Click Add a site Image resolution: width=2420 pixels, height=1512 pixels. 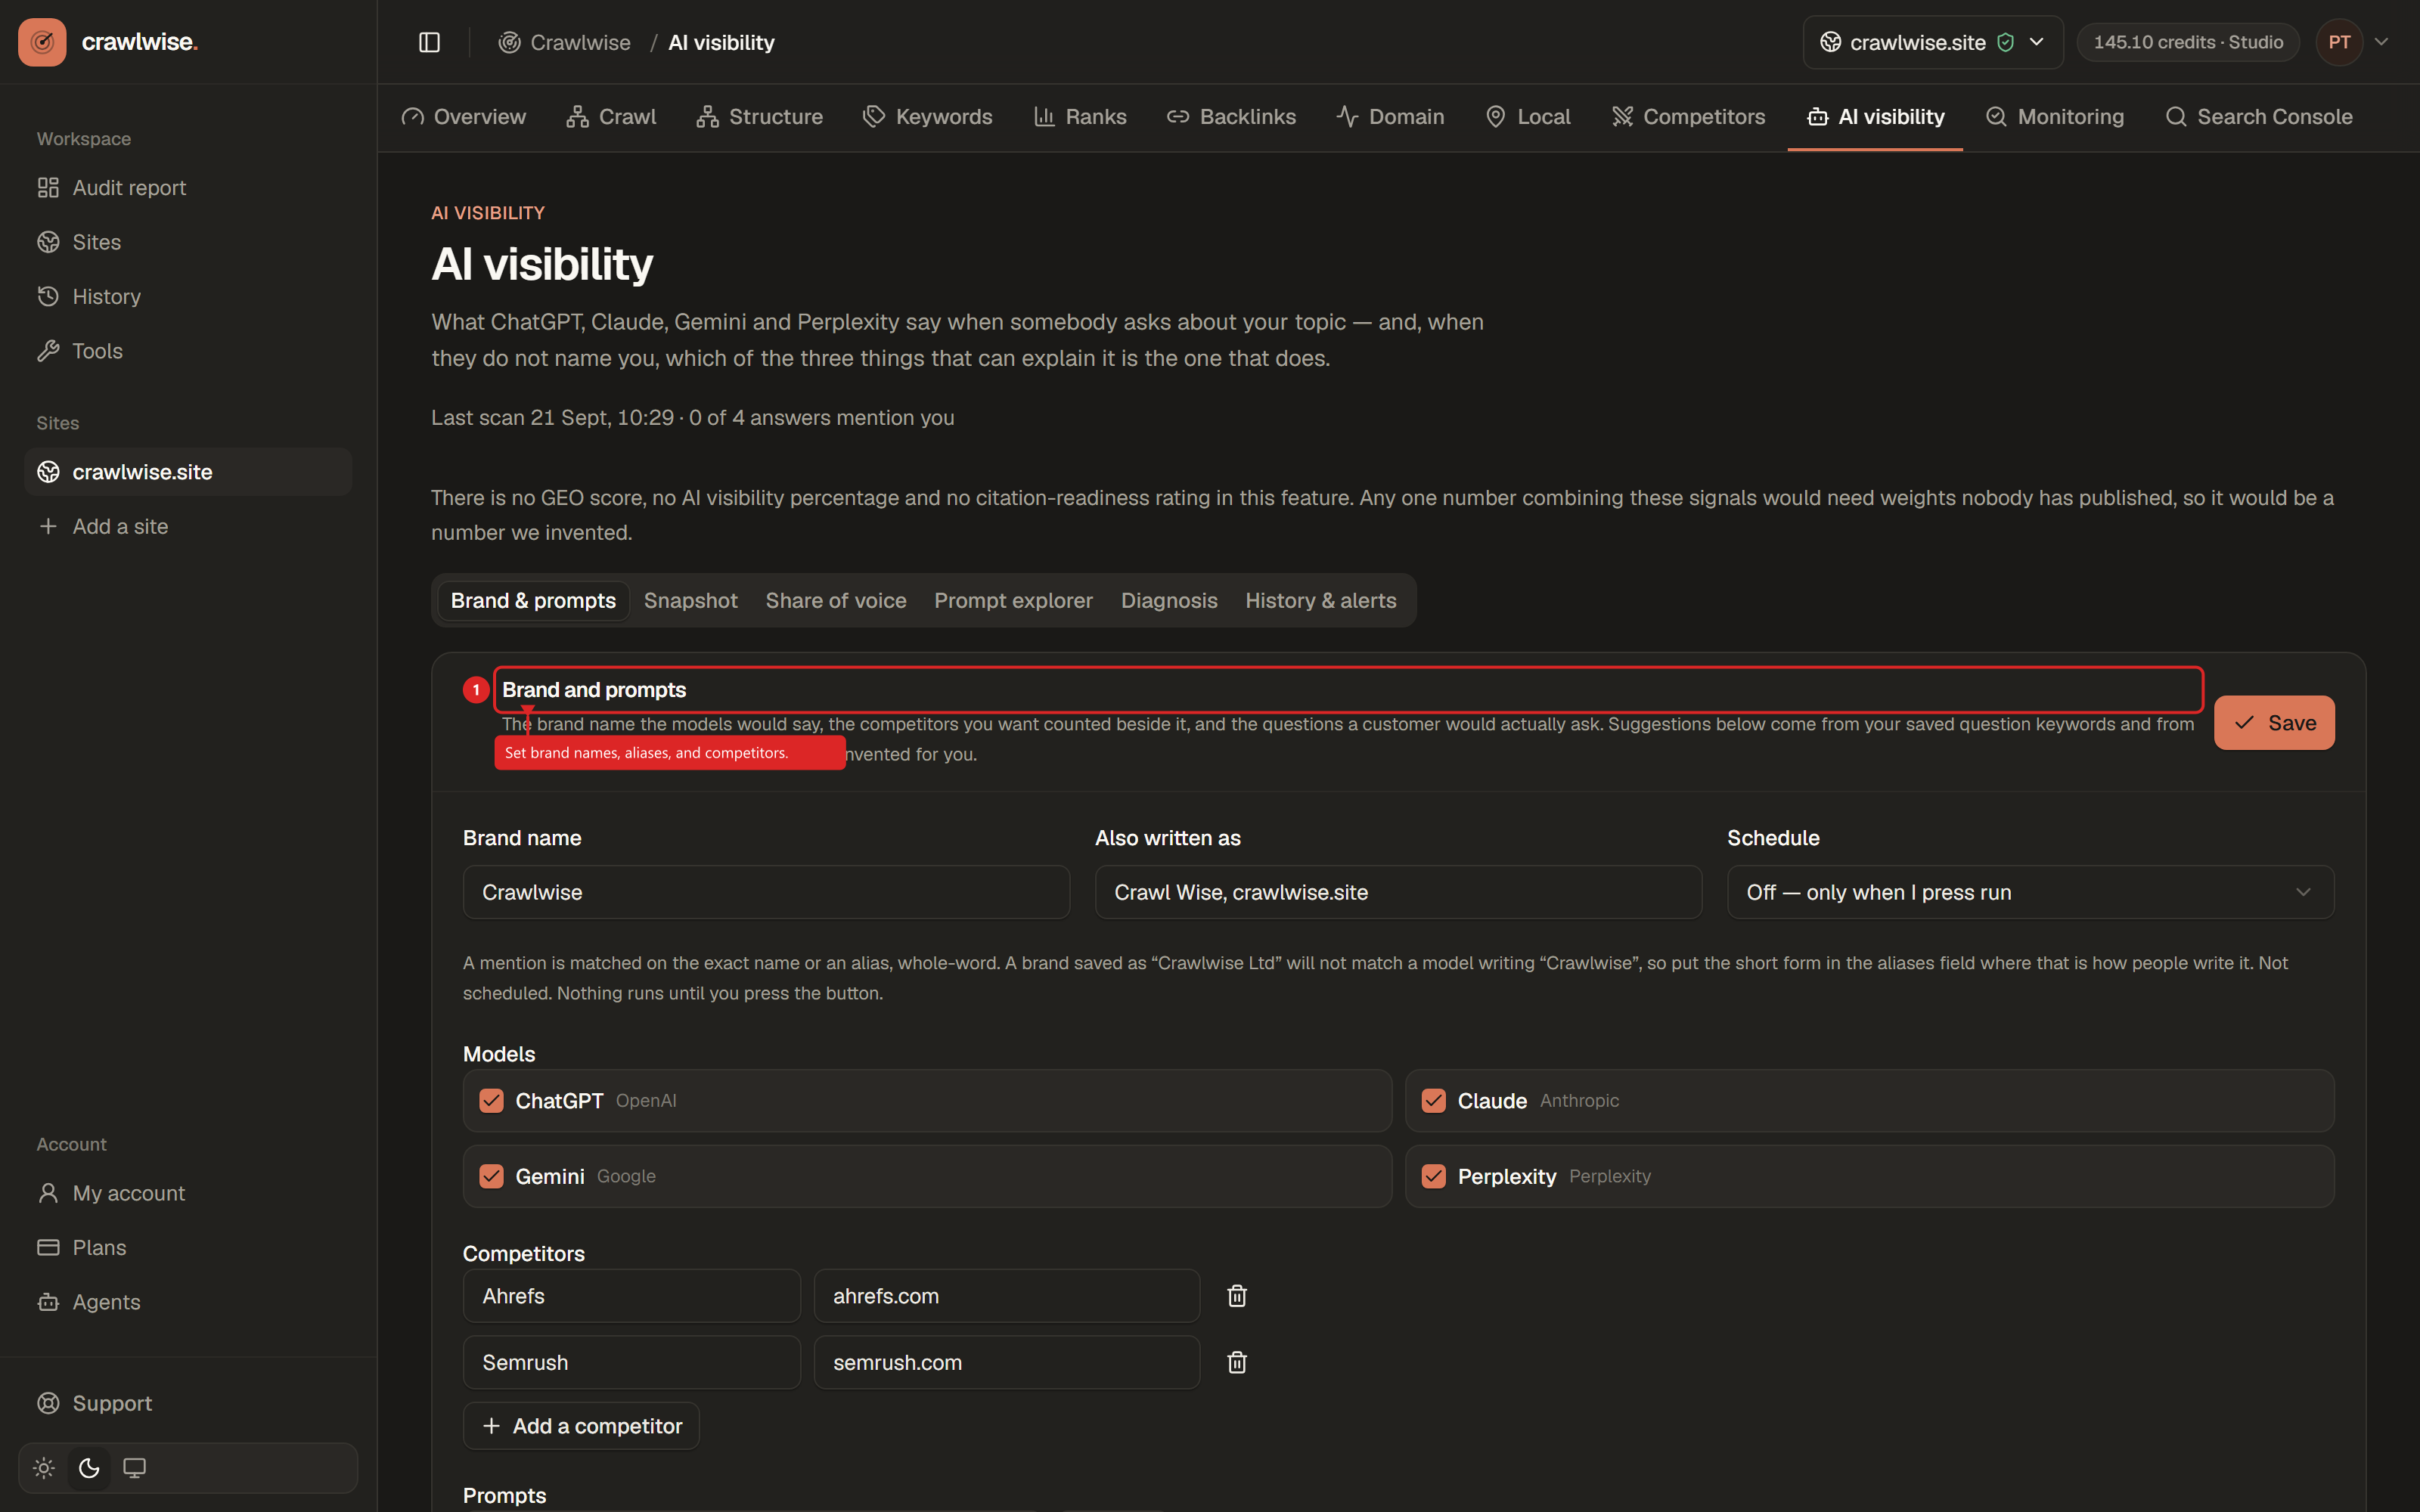[188, 527]
